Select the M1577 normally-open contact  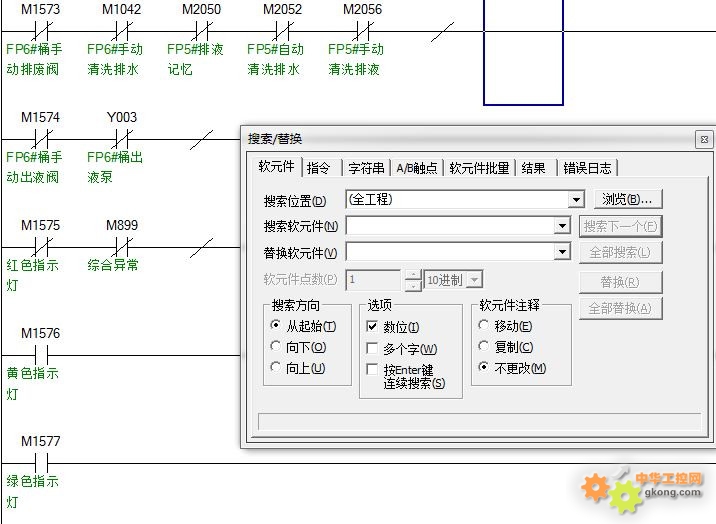tap(41, 463)
